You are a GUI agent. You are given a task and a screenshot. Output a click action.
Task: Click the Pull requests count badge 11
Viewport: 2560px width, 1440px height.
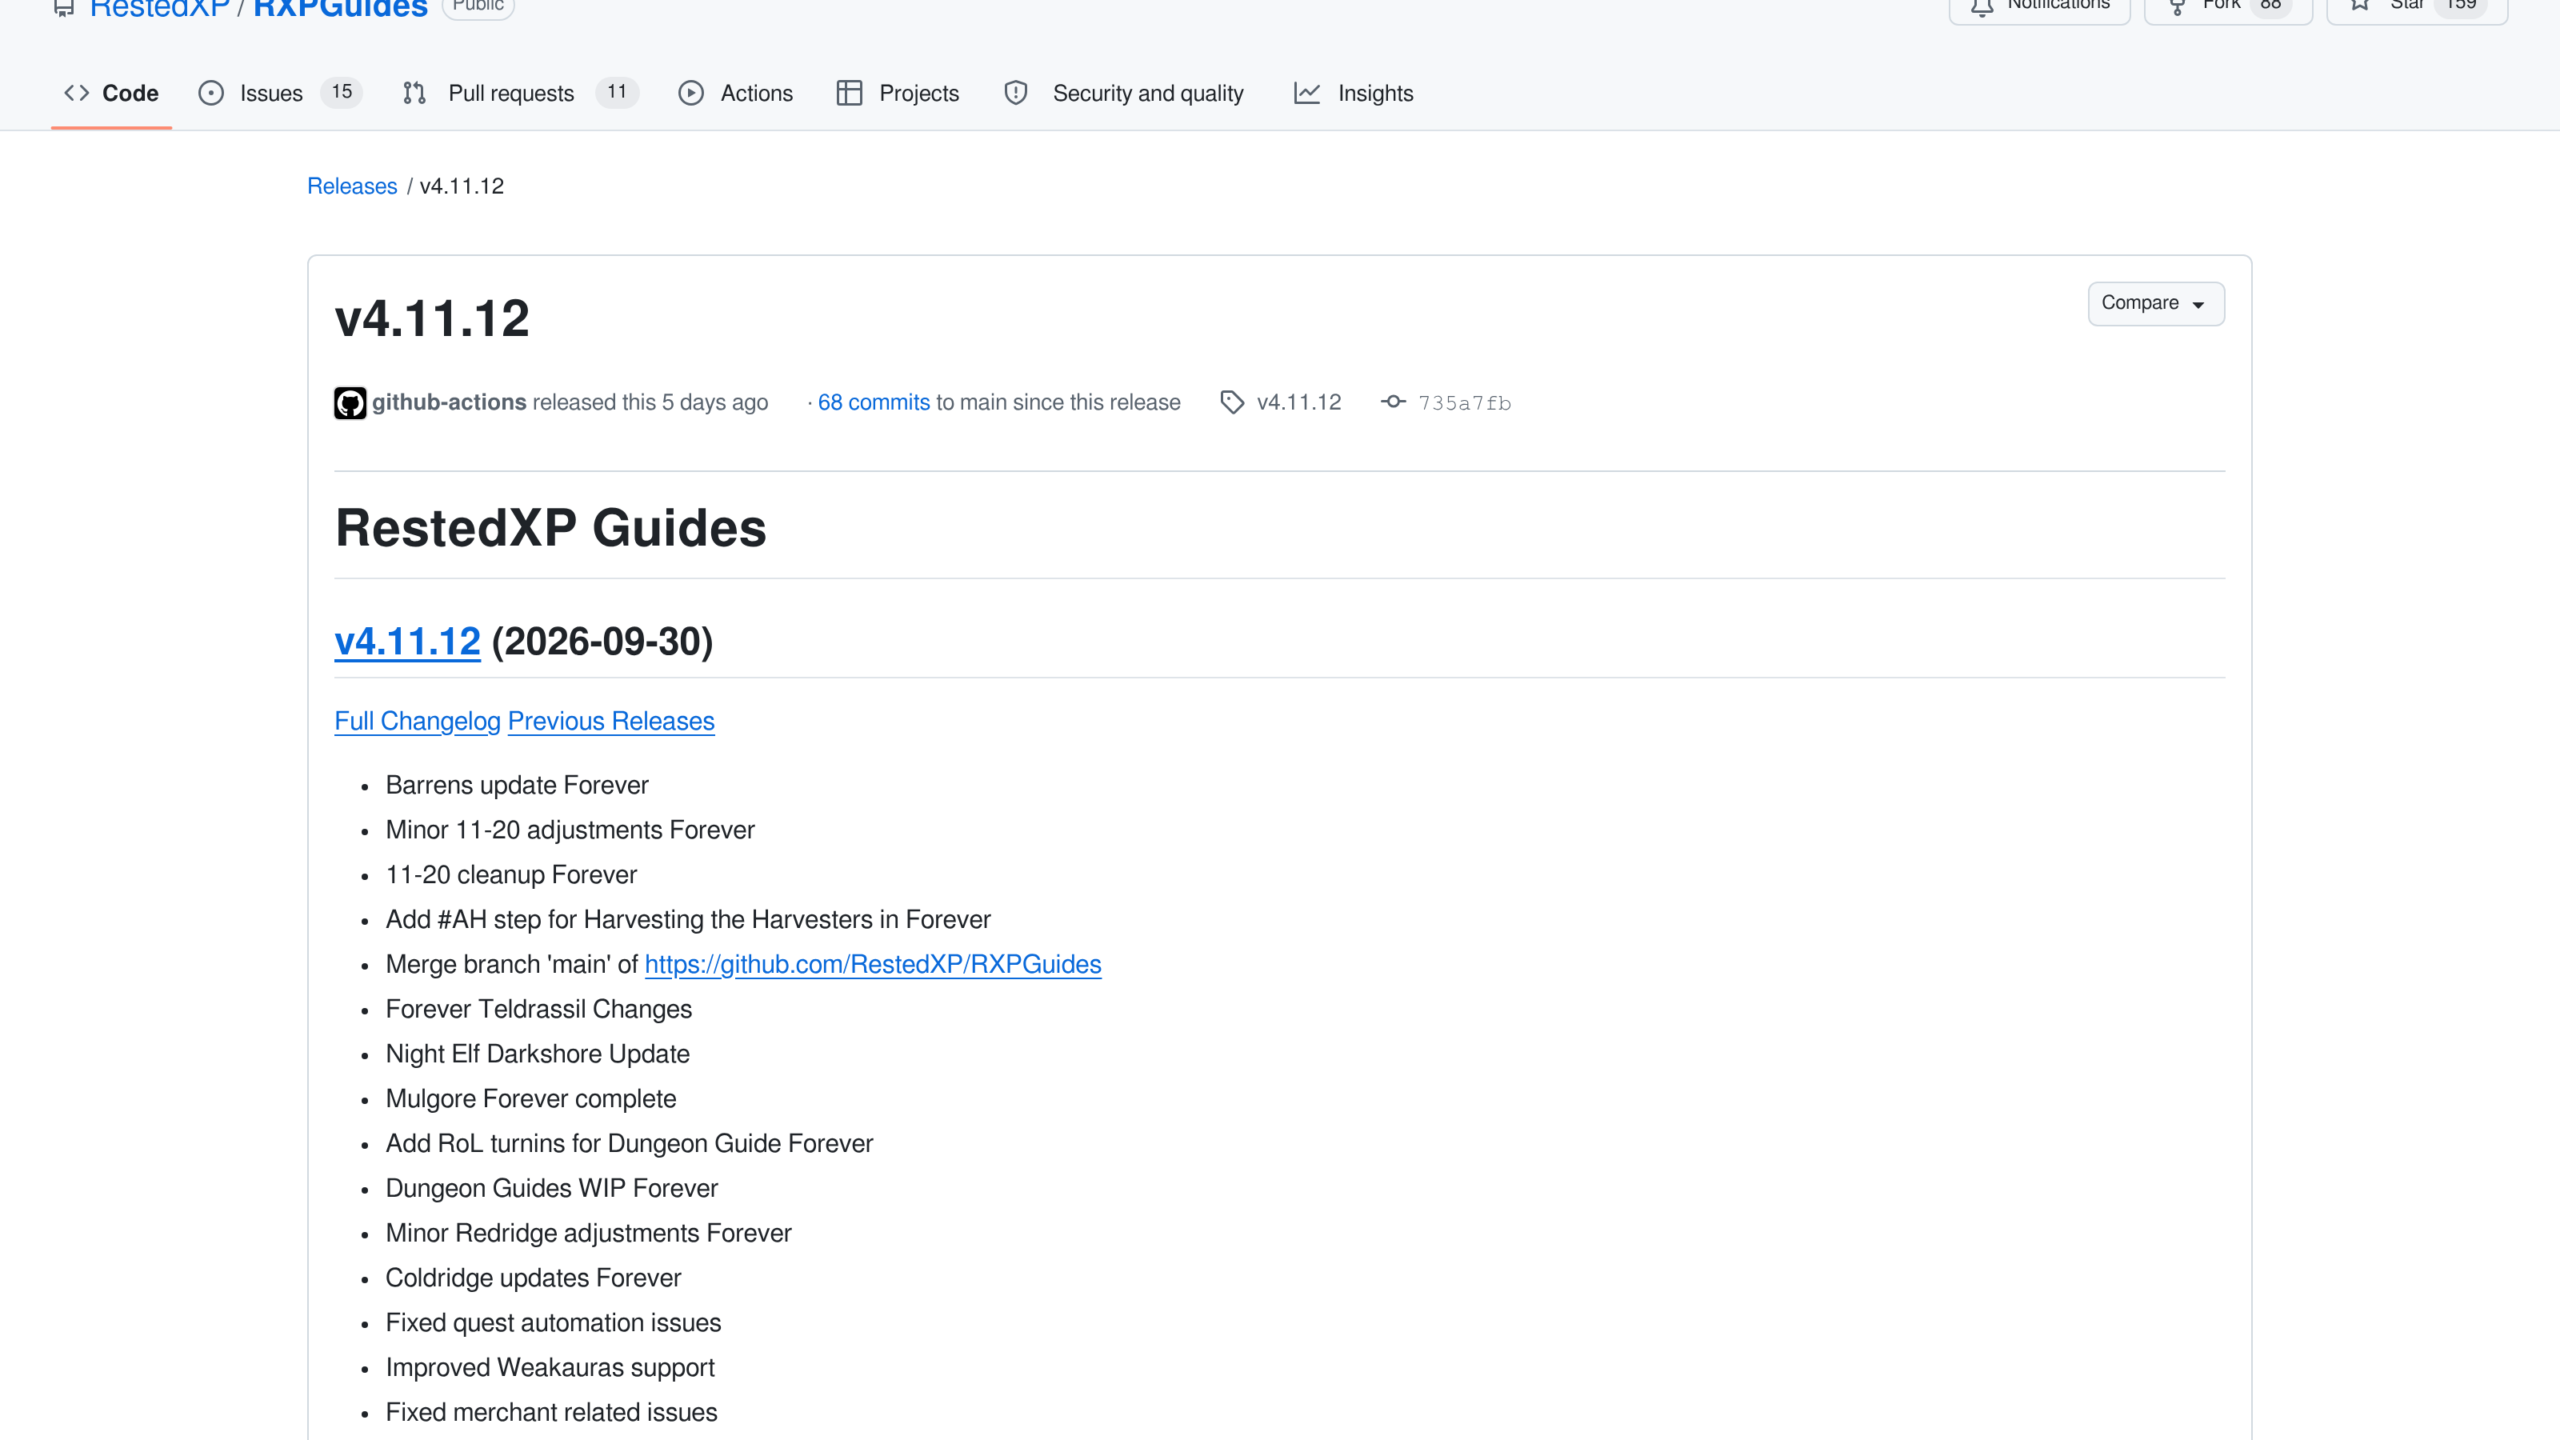(x=617, y=92)
